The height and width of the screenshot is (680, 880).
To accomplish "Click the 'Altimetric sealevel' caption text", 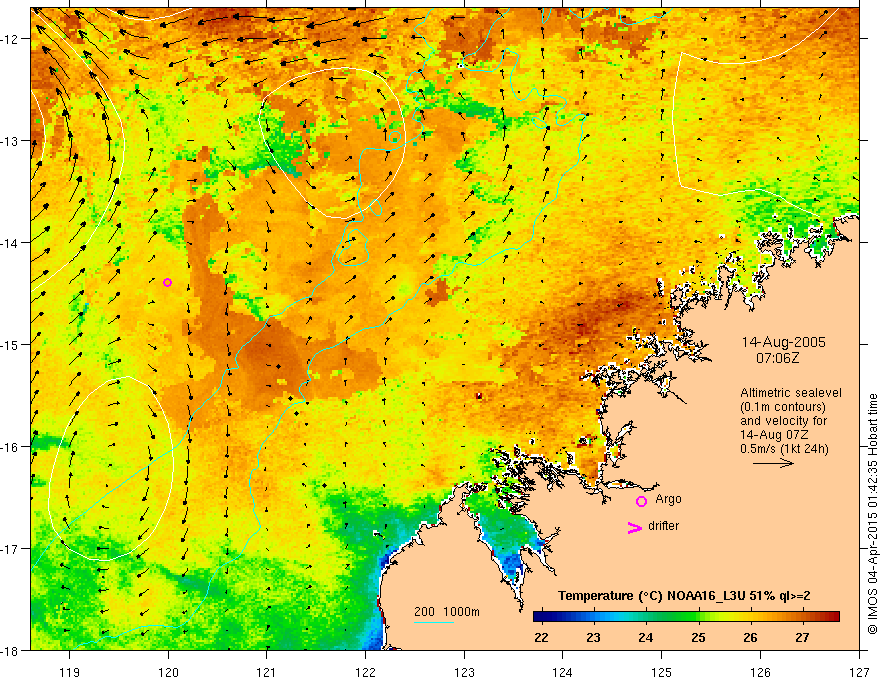I will (791, 393).
